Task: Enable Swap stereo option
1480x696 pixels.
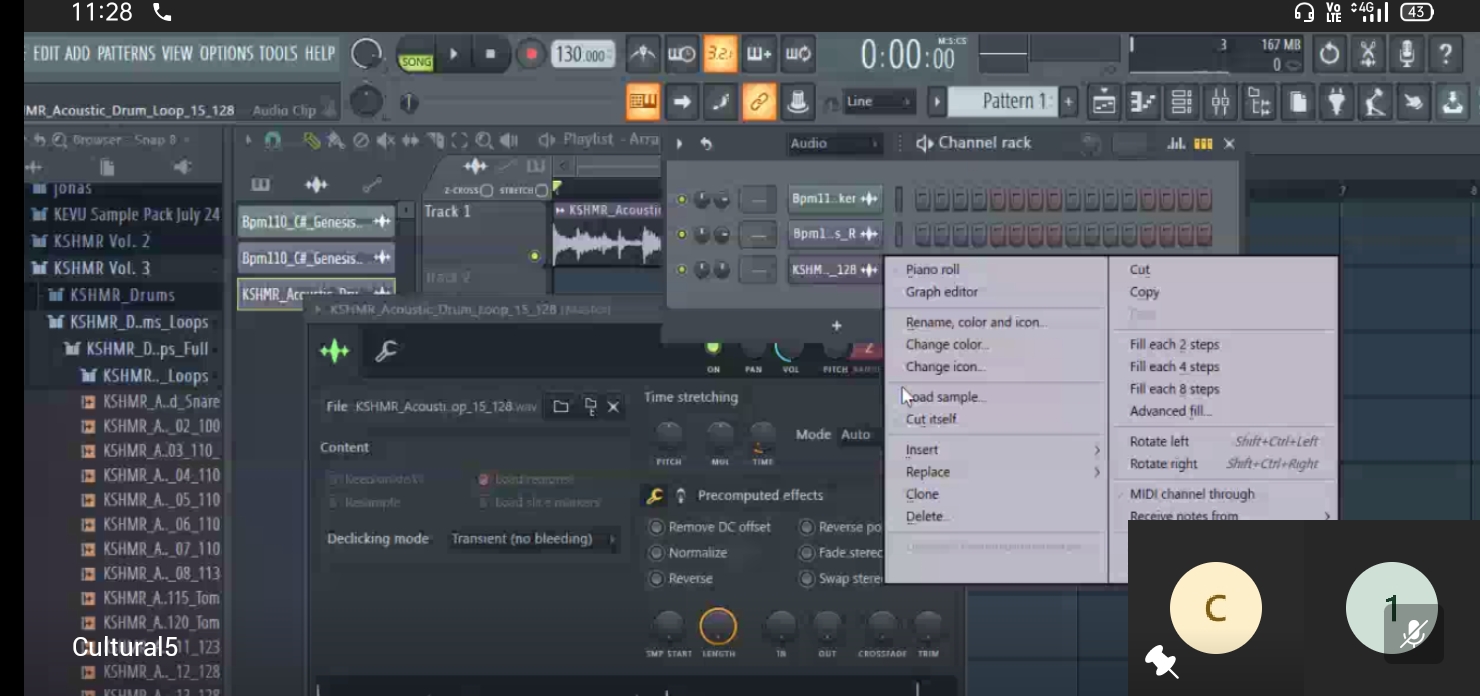Action: pyautogui.click(x=841, y=579)
